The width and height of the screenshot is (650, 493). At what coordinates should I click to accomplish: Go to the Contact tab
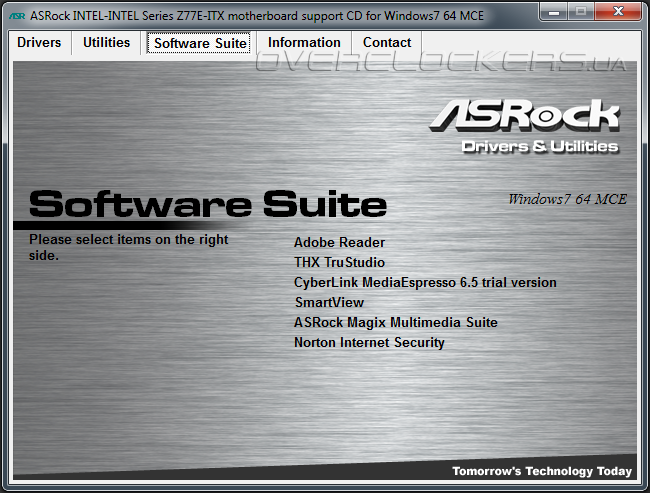coord(387,43)
